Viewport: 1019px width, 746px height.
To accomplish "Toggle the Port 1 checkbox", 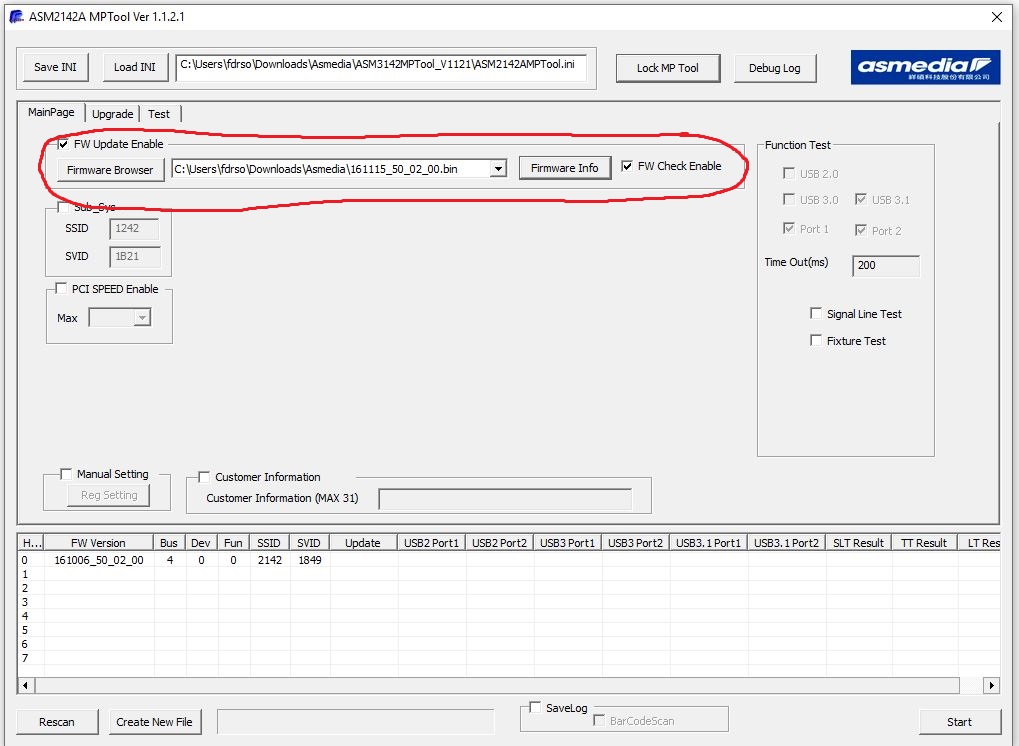I will (789, 228).
